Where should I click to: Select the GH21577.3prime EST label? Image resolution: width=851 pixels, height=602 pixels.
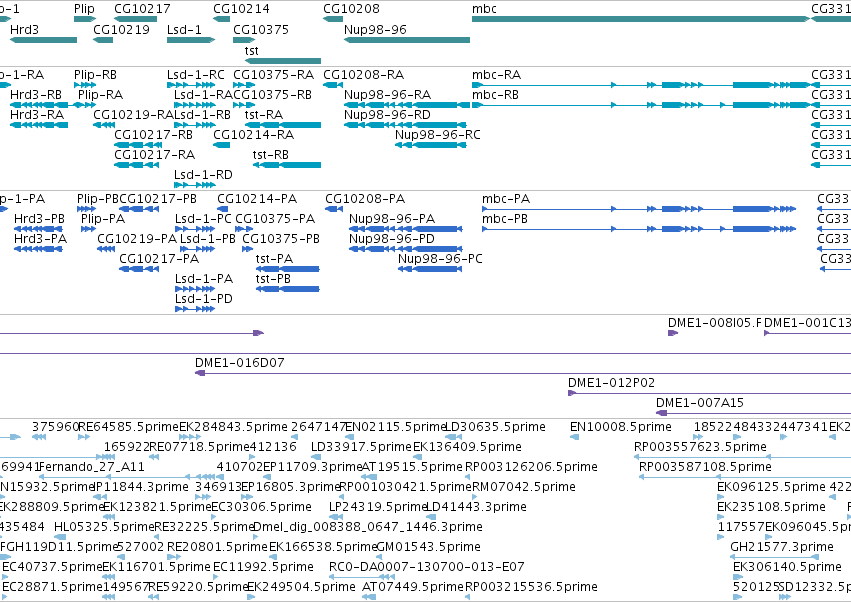pos(782,547)
